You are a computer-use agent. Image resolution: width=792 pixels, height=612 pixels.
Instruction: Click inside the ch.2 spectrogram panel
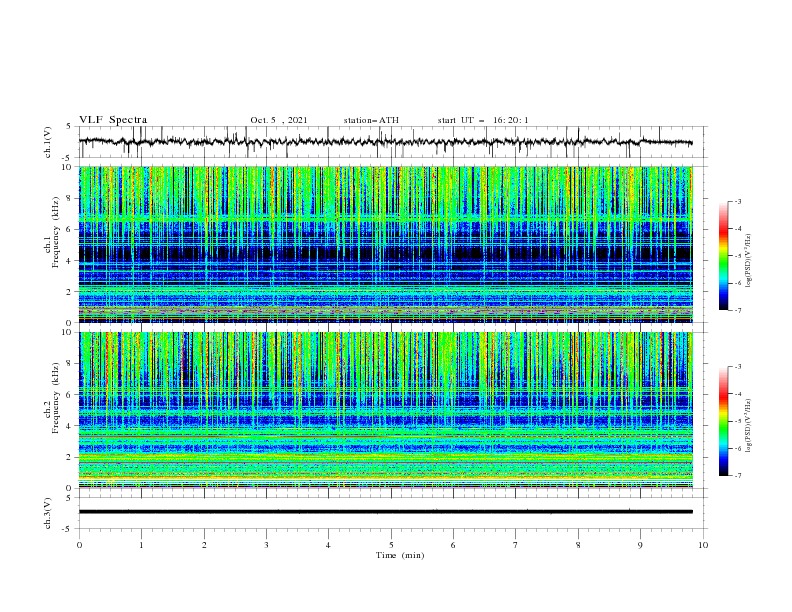(x=386, y=410)
